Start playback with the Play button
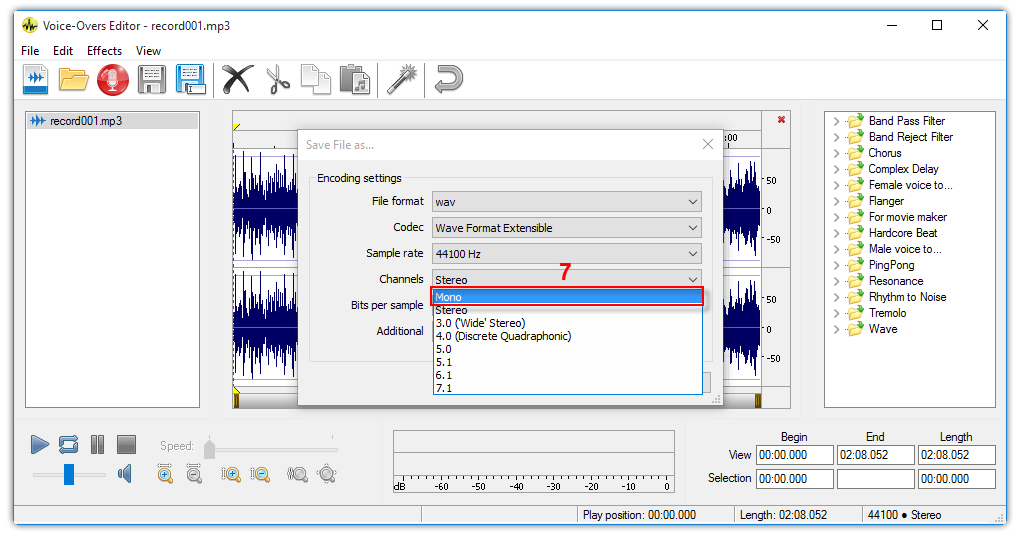This screenshot has height=535, width=1020. [40, 445]
